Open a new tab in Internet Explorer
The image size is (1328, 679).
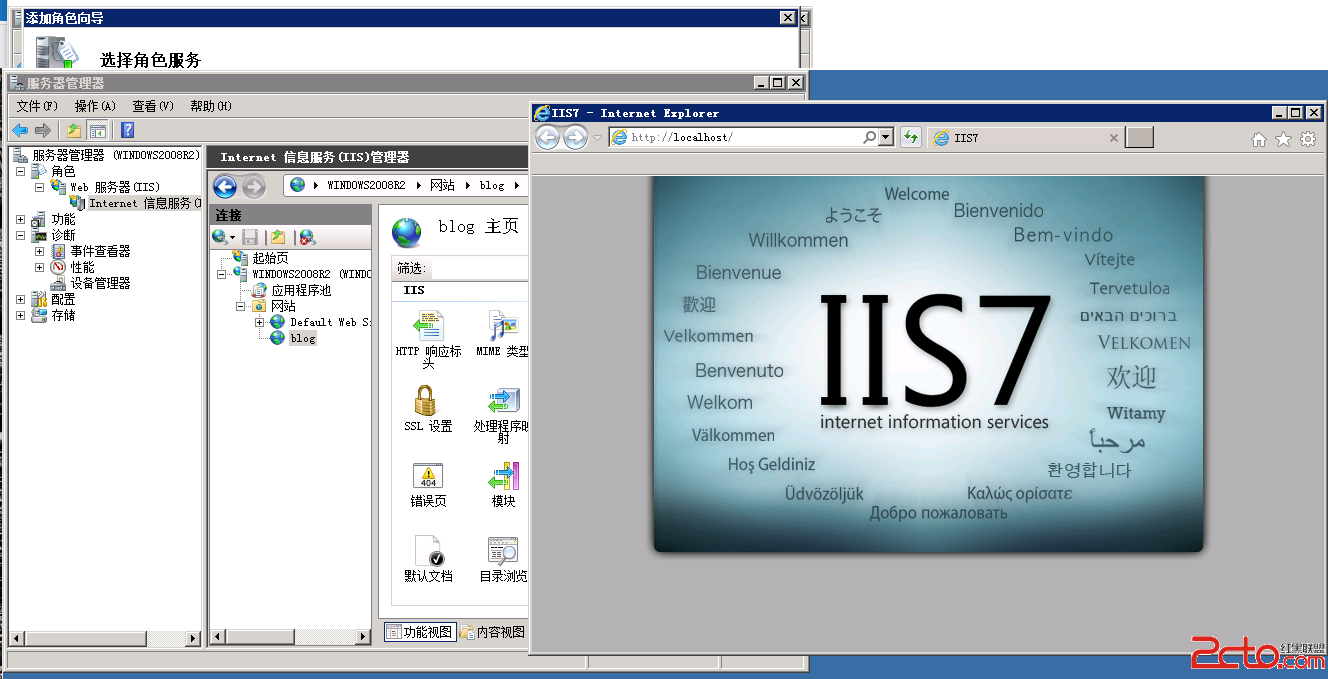1139,138
